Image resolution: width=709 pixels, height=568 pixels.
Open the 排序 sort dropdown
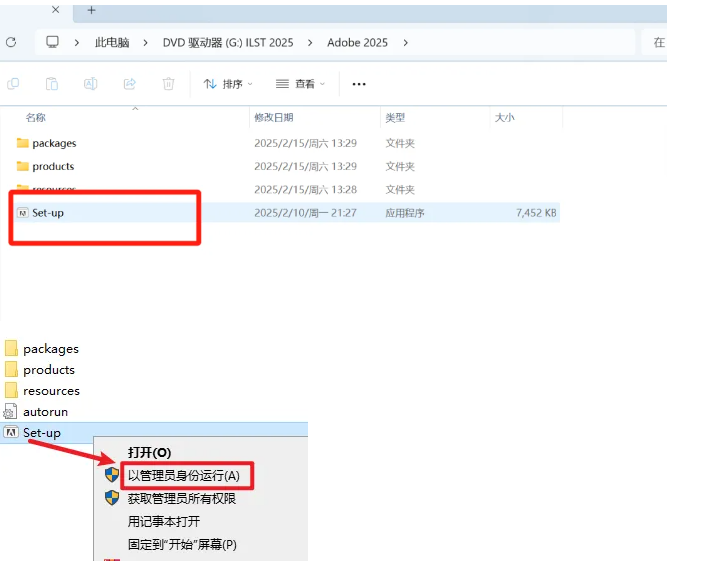pyautogui.click(x=228, y=84)
